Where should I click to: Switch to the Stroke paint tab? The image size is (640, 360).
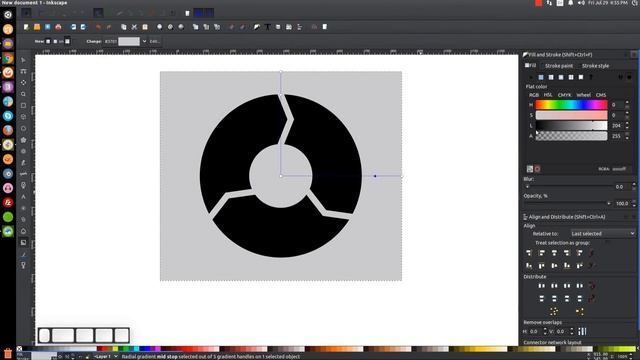[559, 66]
